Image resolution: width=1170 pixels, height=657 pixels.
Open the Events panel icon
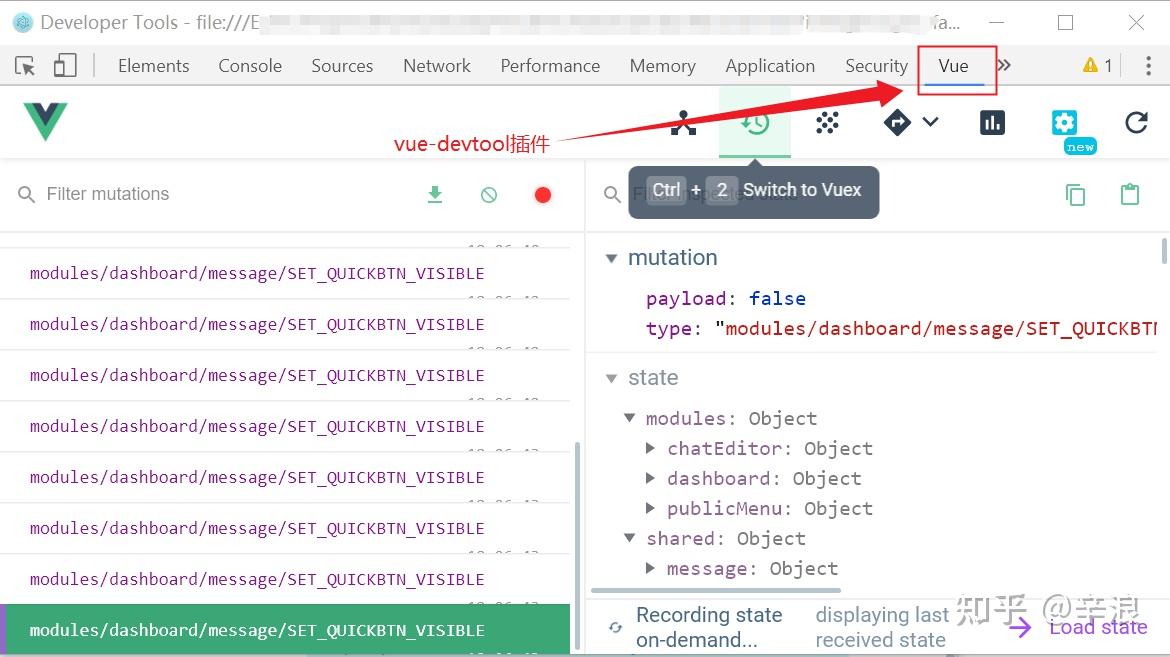click(x=827, y=122)
